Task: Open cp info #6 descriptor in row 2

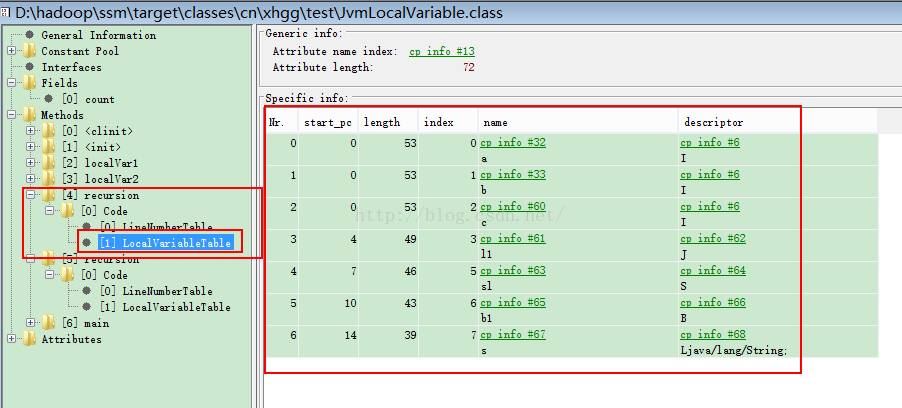Action: click(x=710, y=206)
